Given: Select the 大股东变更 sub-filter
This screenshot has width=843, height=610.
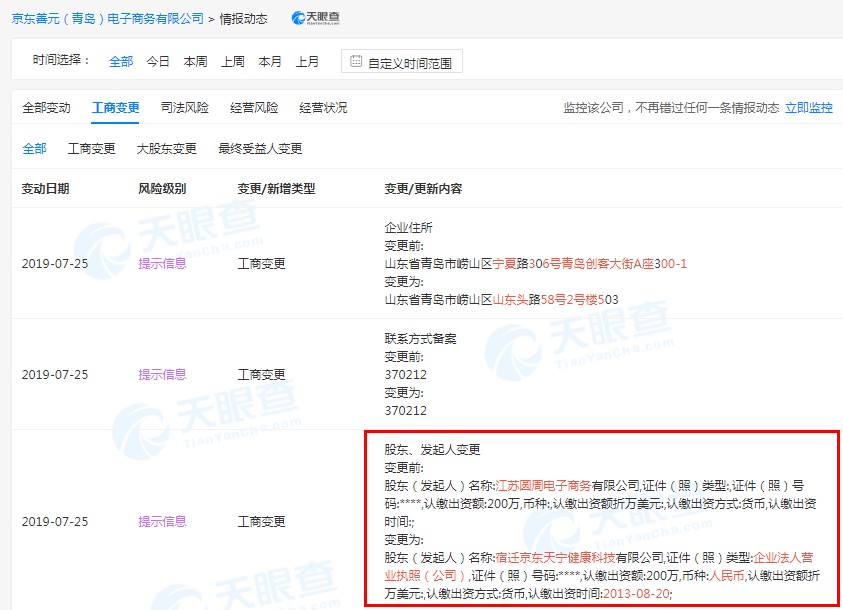Looking at the screenshot, I should point(167,148).
